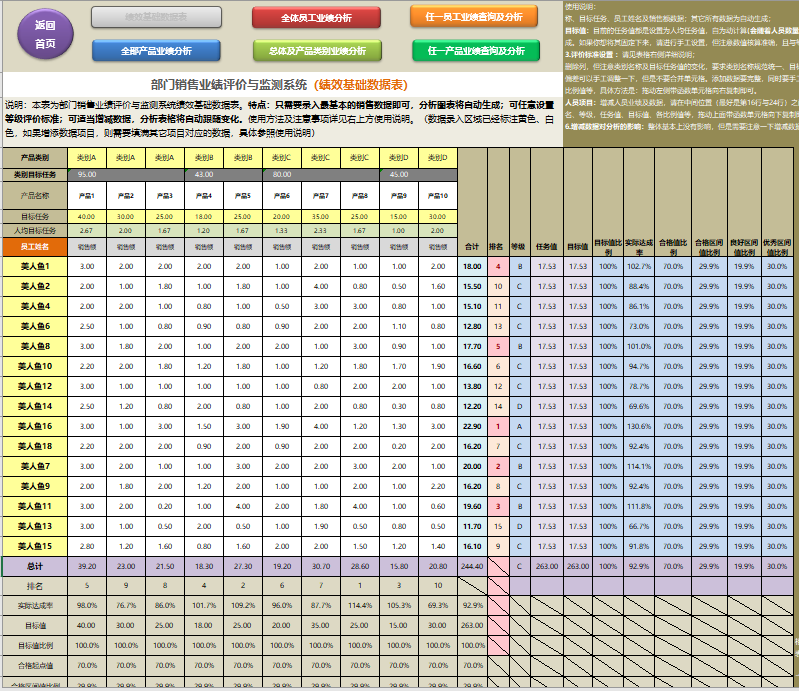This screenshot has height=691, width=799.
Task: Select category target cell showing 43.00
Action: pyautogui.click(x=224, y=175)
